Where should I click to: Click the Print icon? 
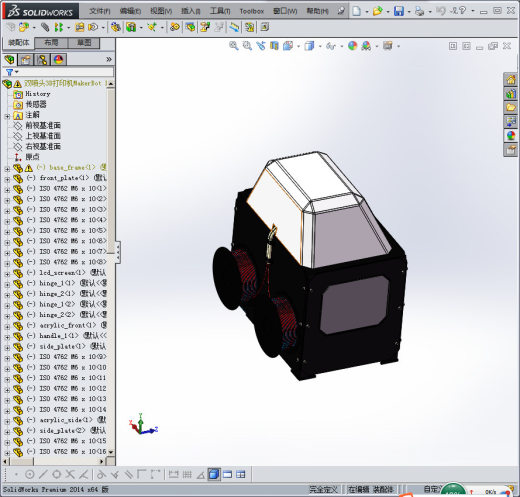click(420, 11)
